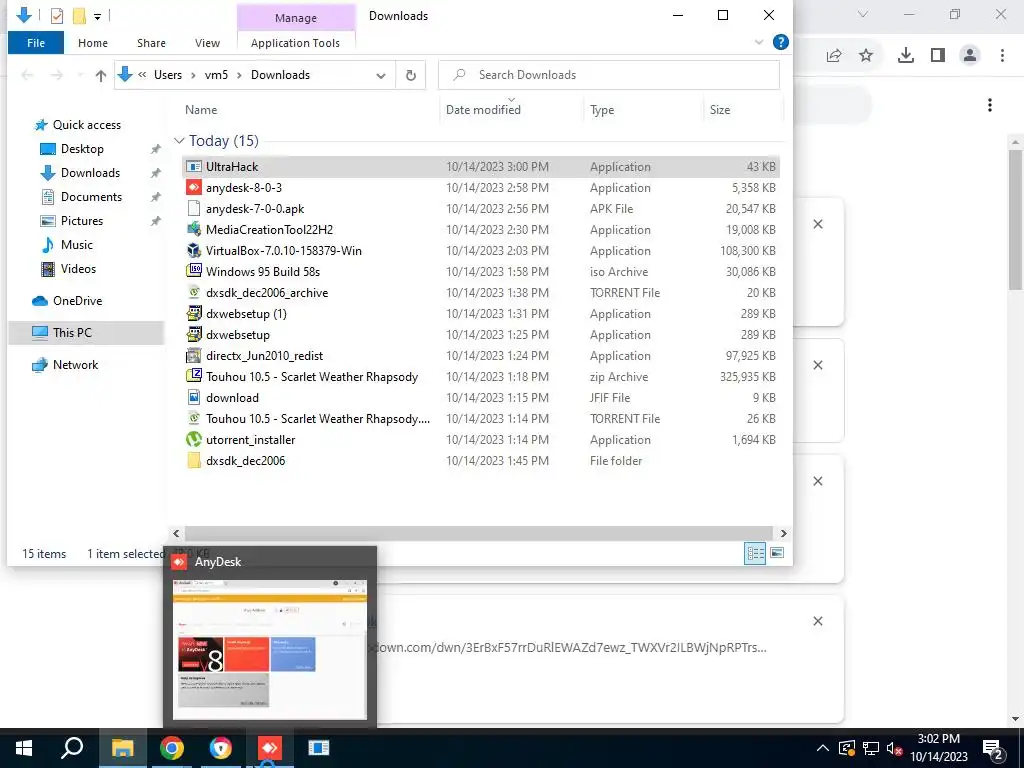Click the horizontal scrollbar right arrow

point(784,534)
